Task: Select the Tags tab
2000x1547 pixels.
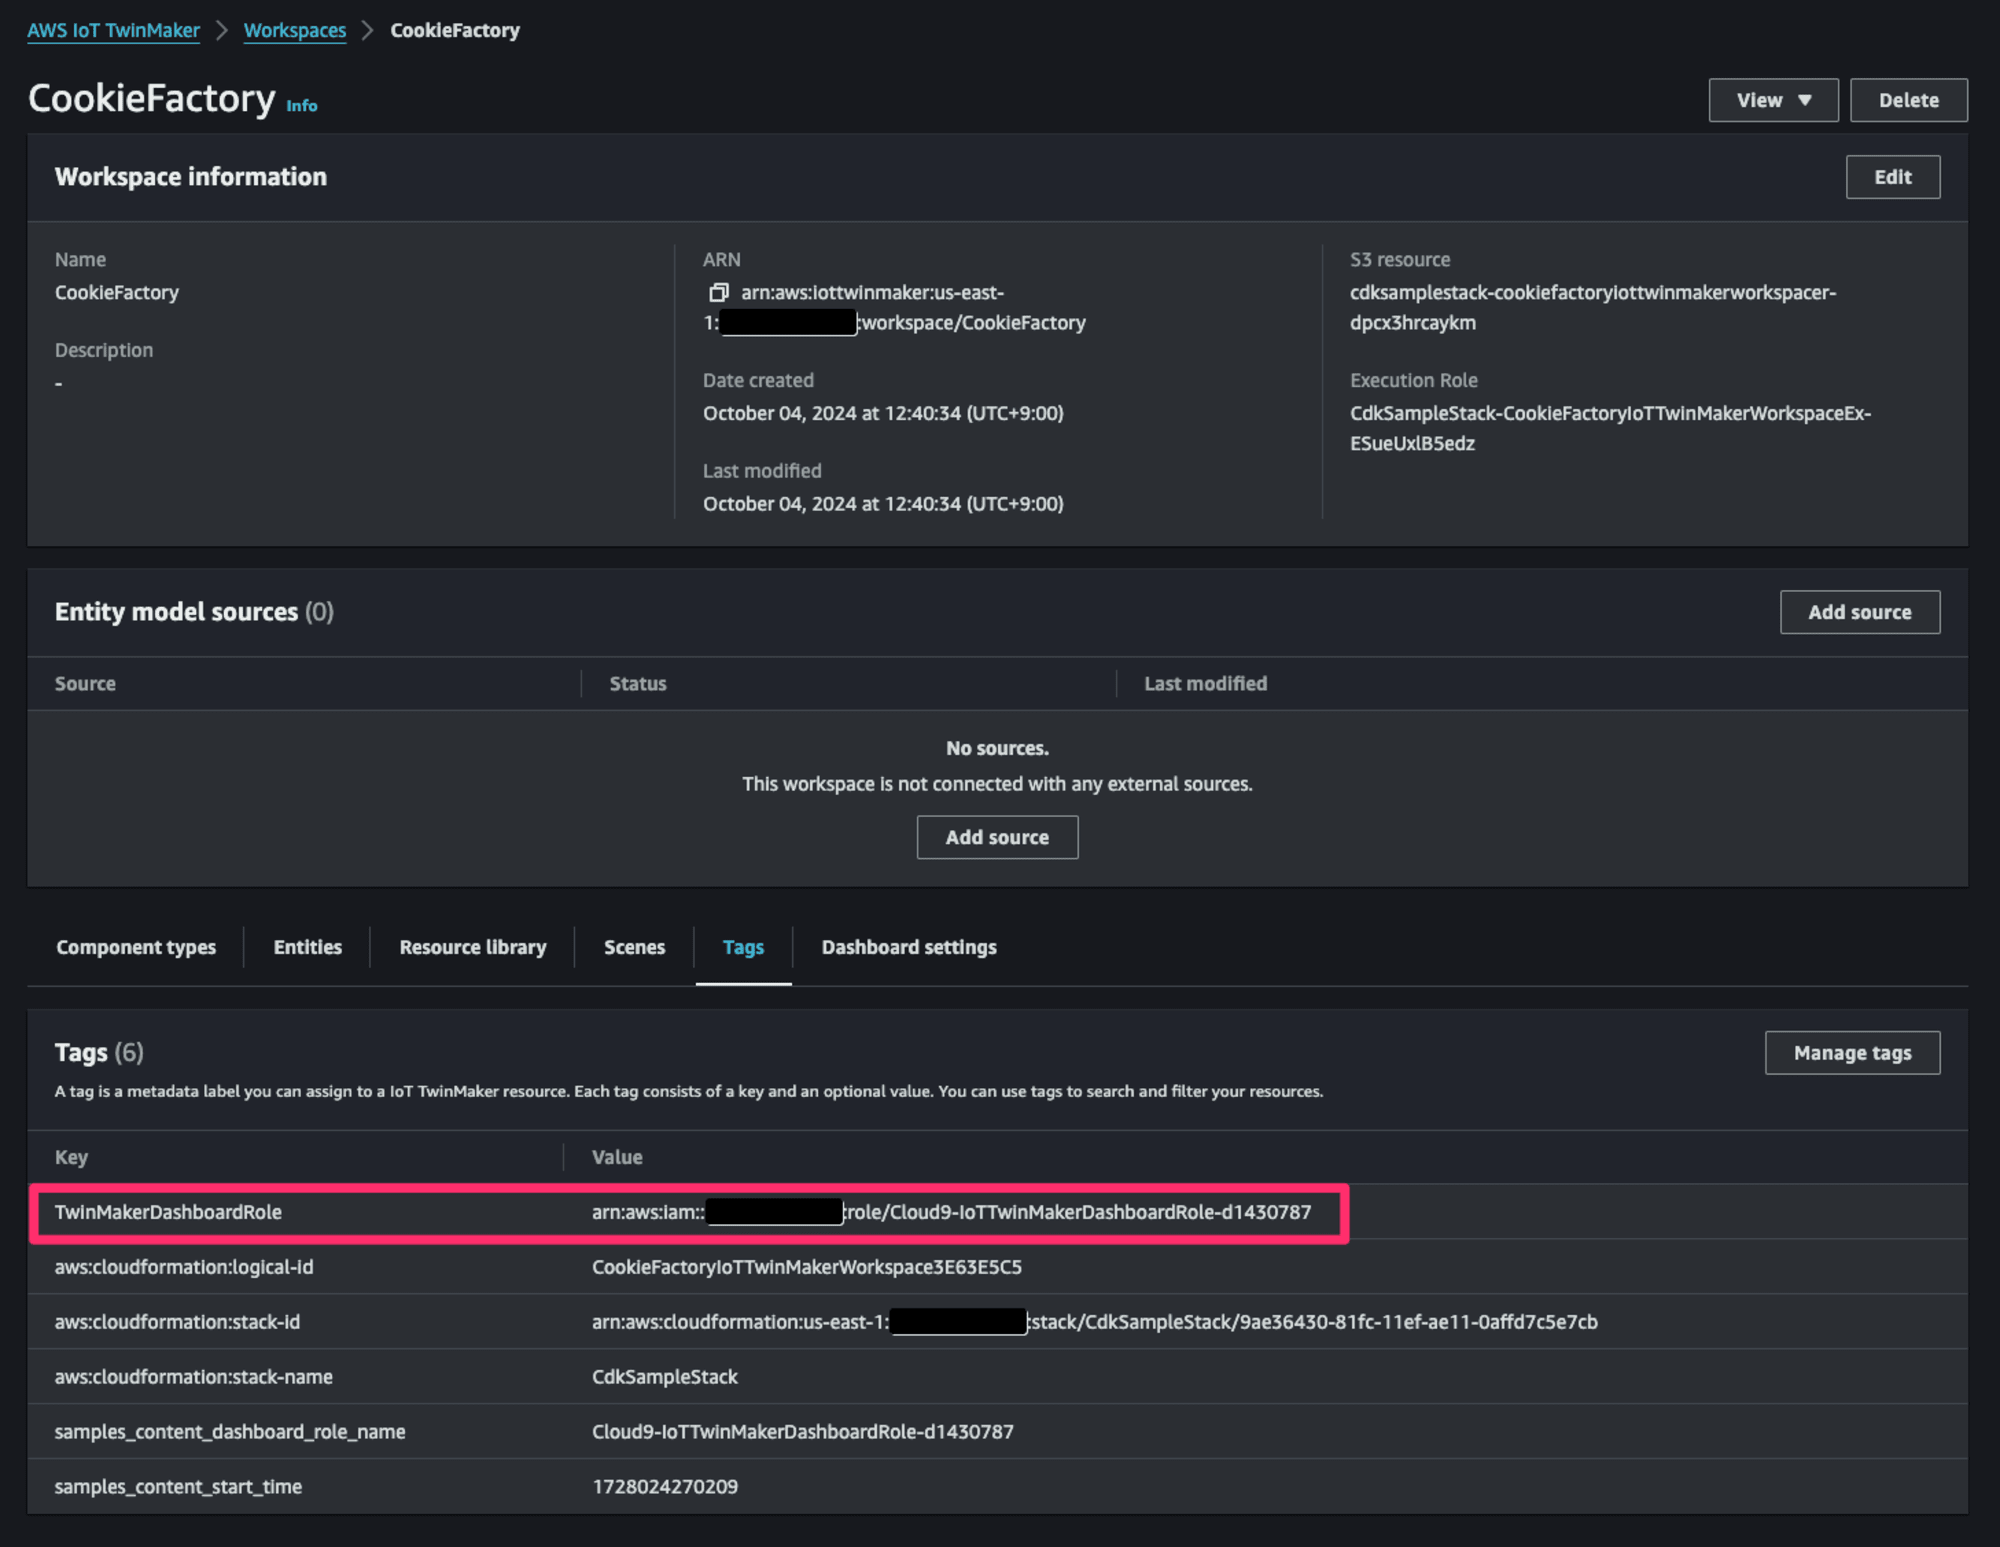Action: pyautogui.click(x=743, y=947)
